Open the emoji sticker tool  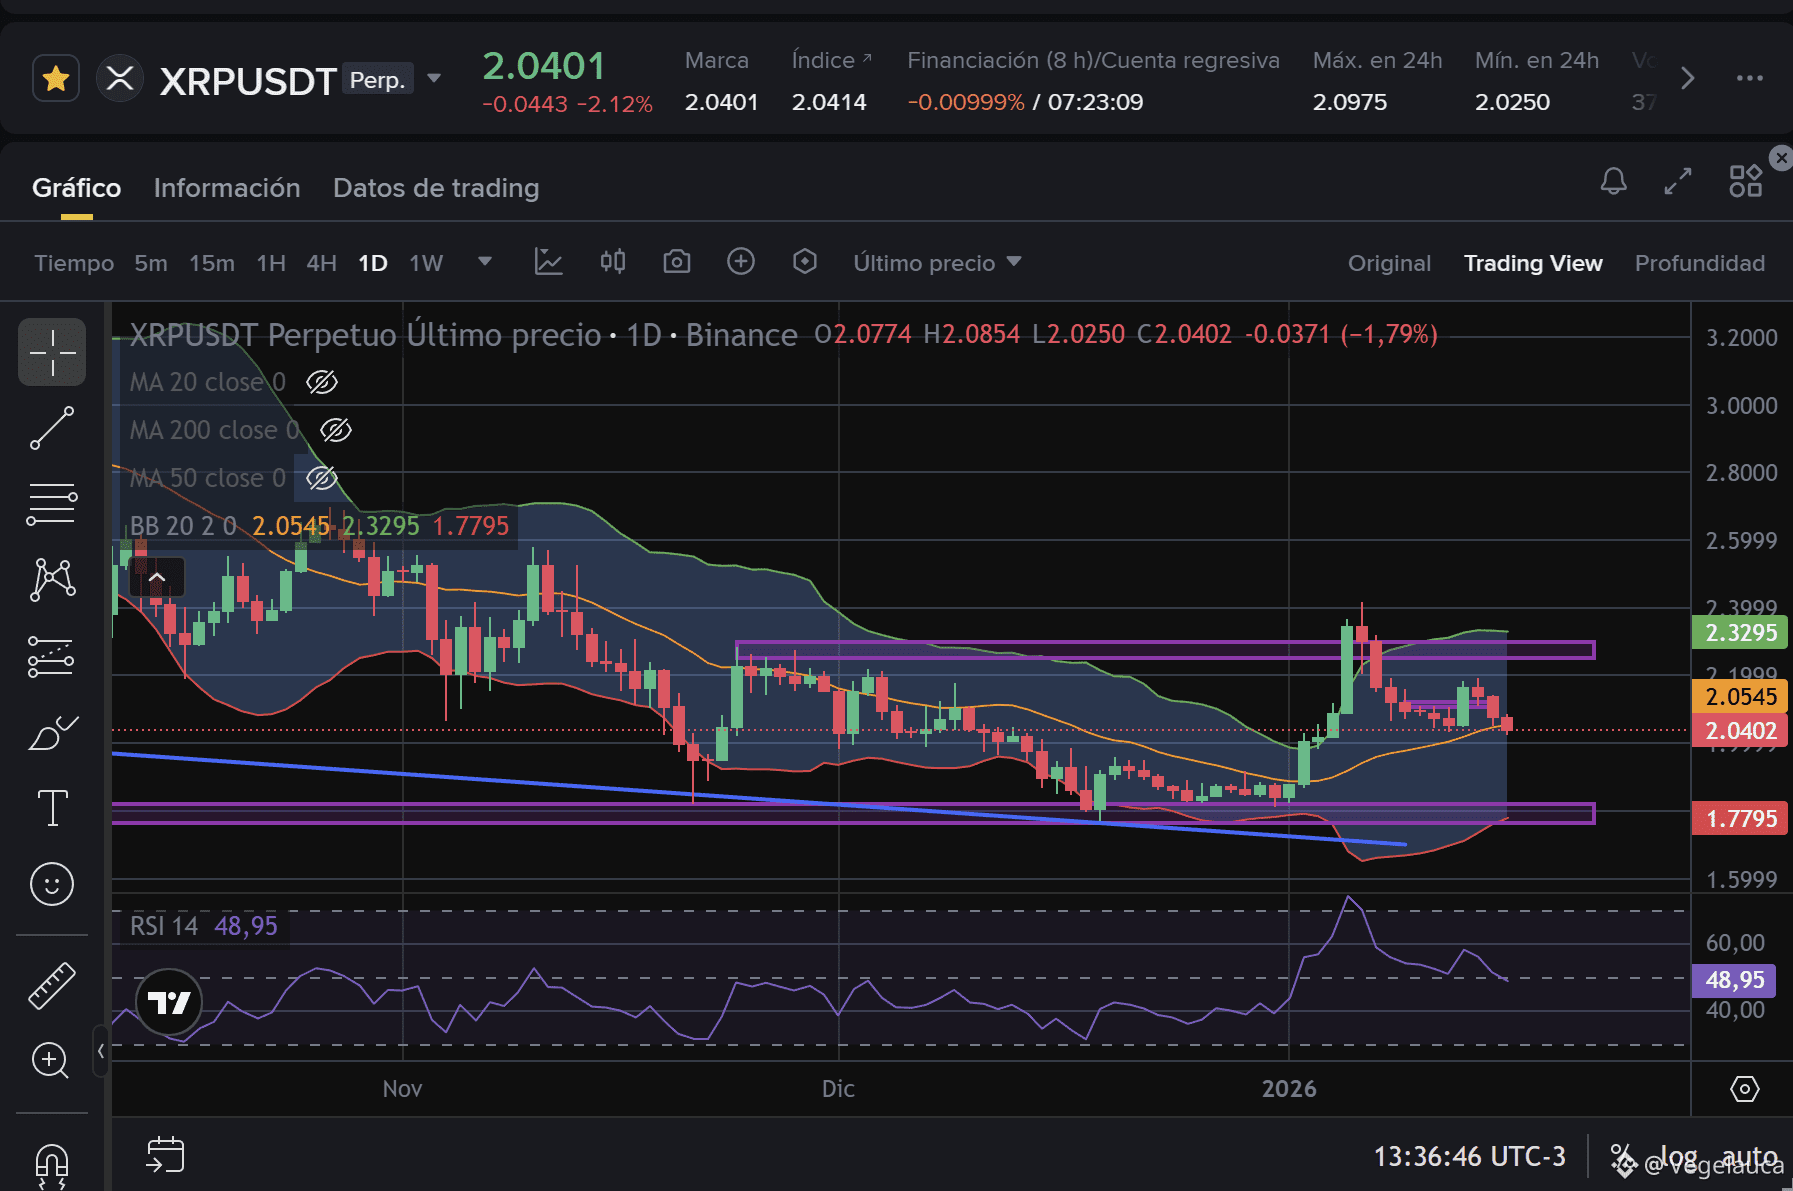click(x=52, y=884)
